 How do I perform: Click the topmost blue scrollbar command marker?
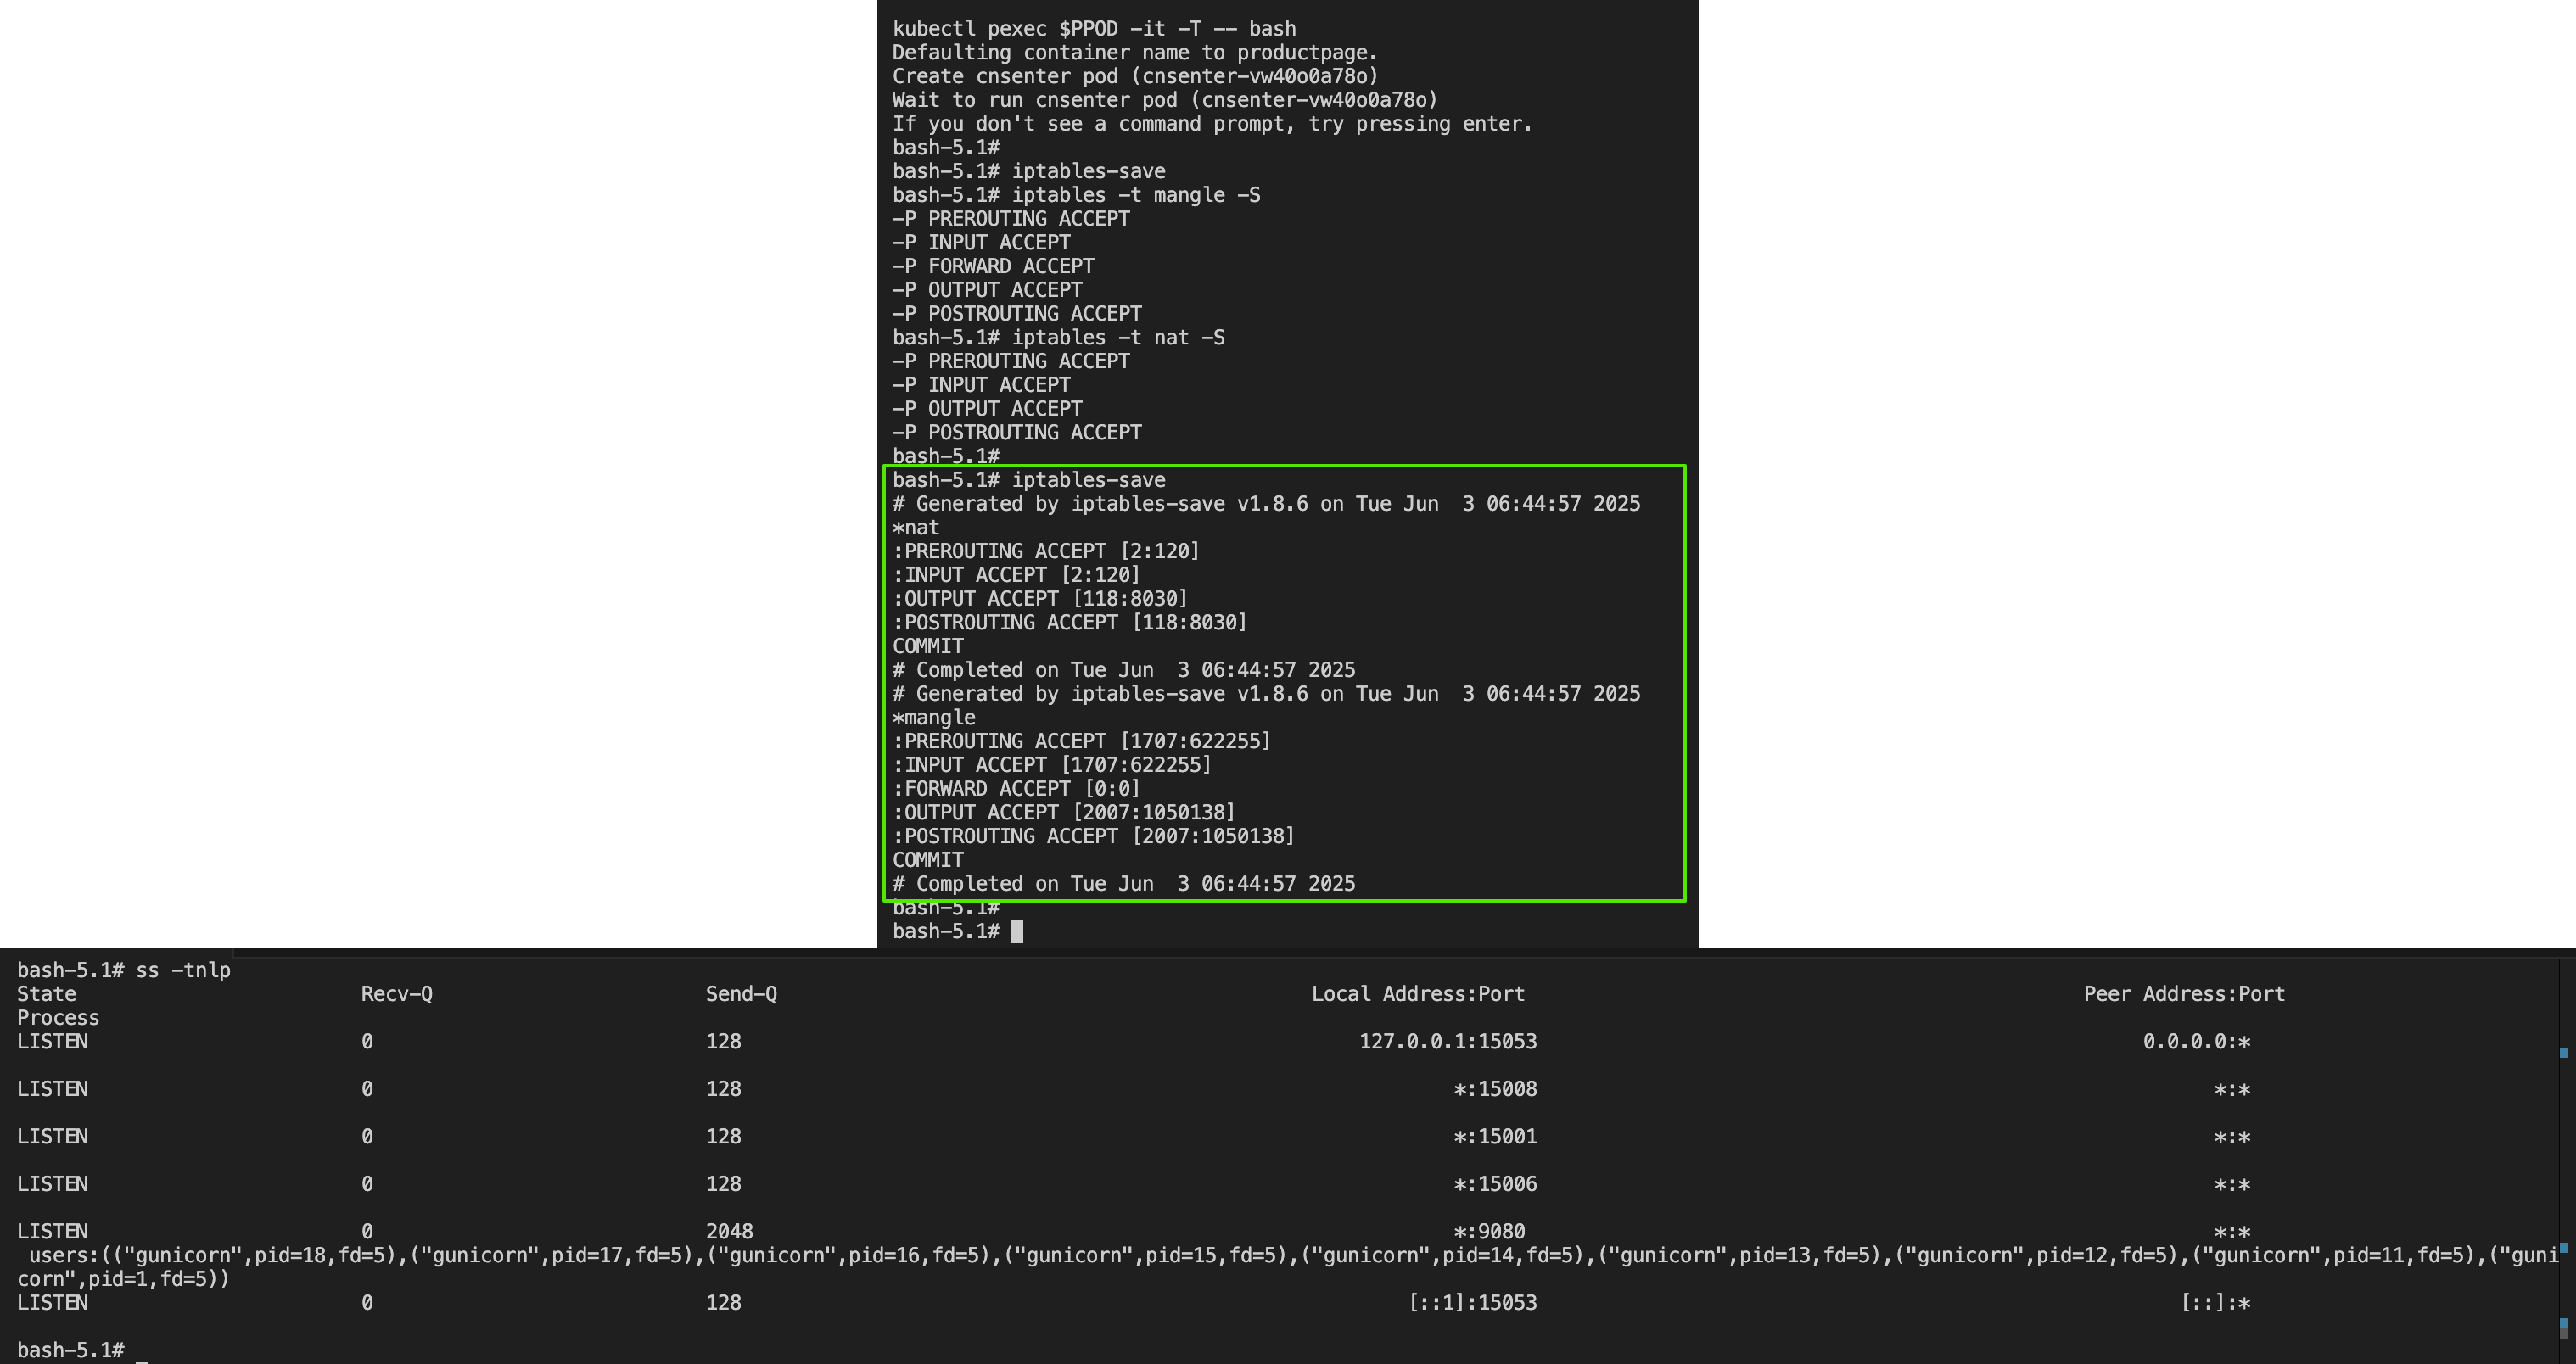pyautogui.click(x=2564, y=1052)
